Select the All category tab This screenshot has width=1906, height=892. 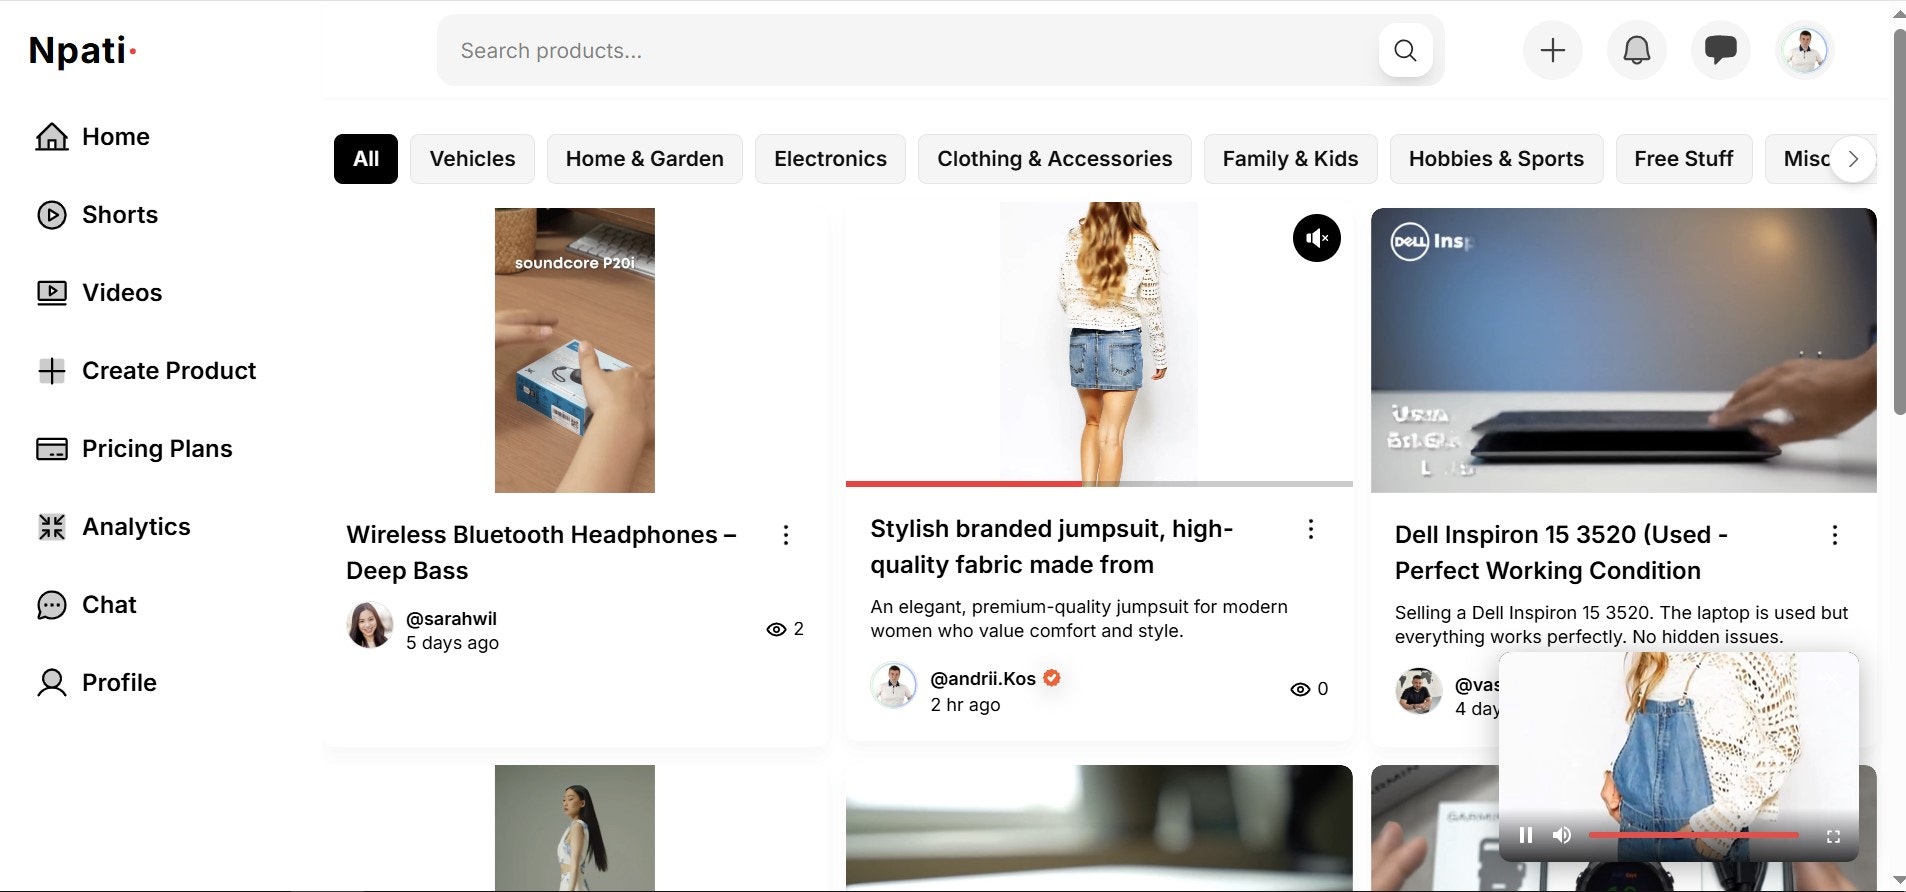(366, 159)
